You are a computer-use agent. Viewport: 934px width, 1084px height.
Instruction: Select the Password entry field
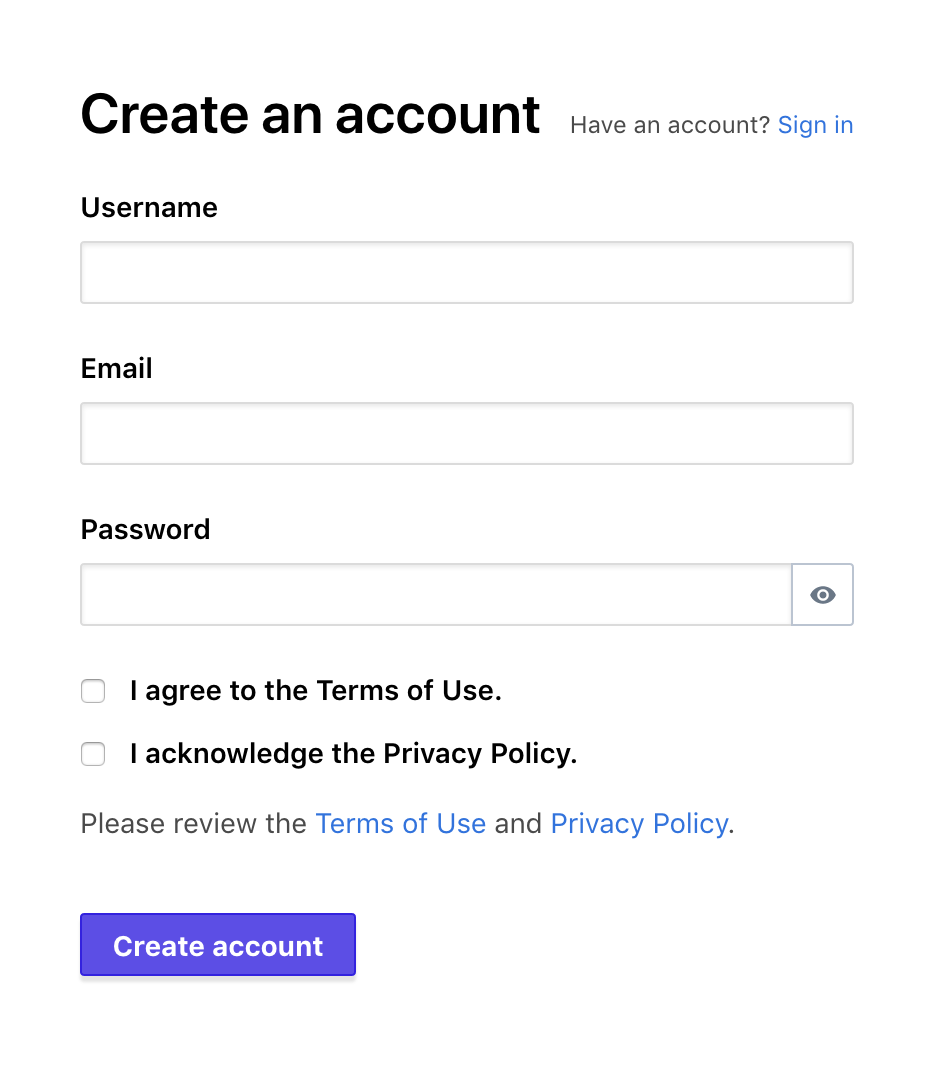point(436,595)
